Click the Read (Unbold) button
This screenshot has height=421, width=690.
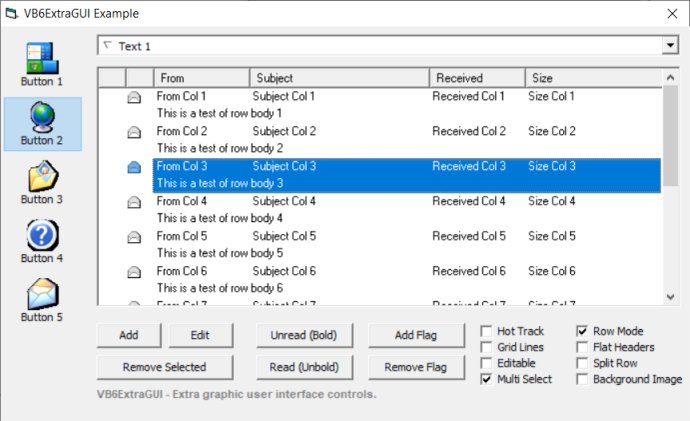[x=304, y=367]
